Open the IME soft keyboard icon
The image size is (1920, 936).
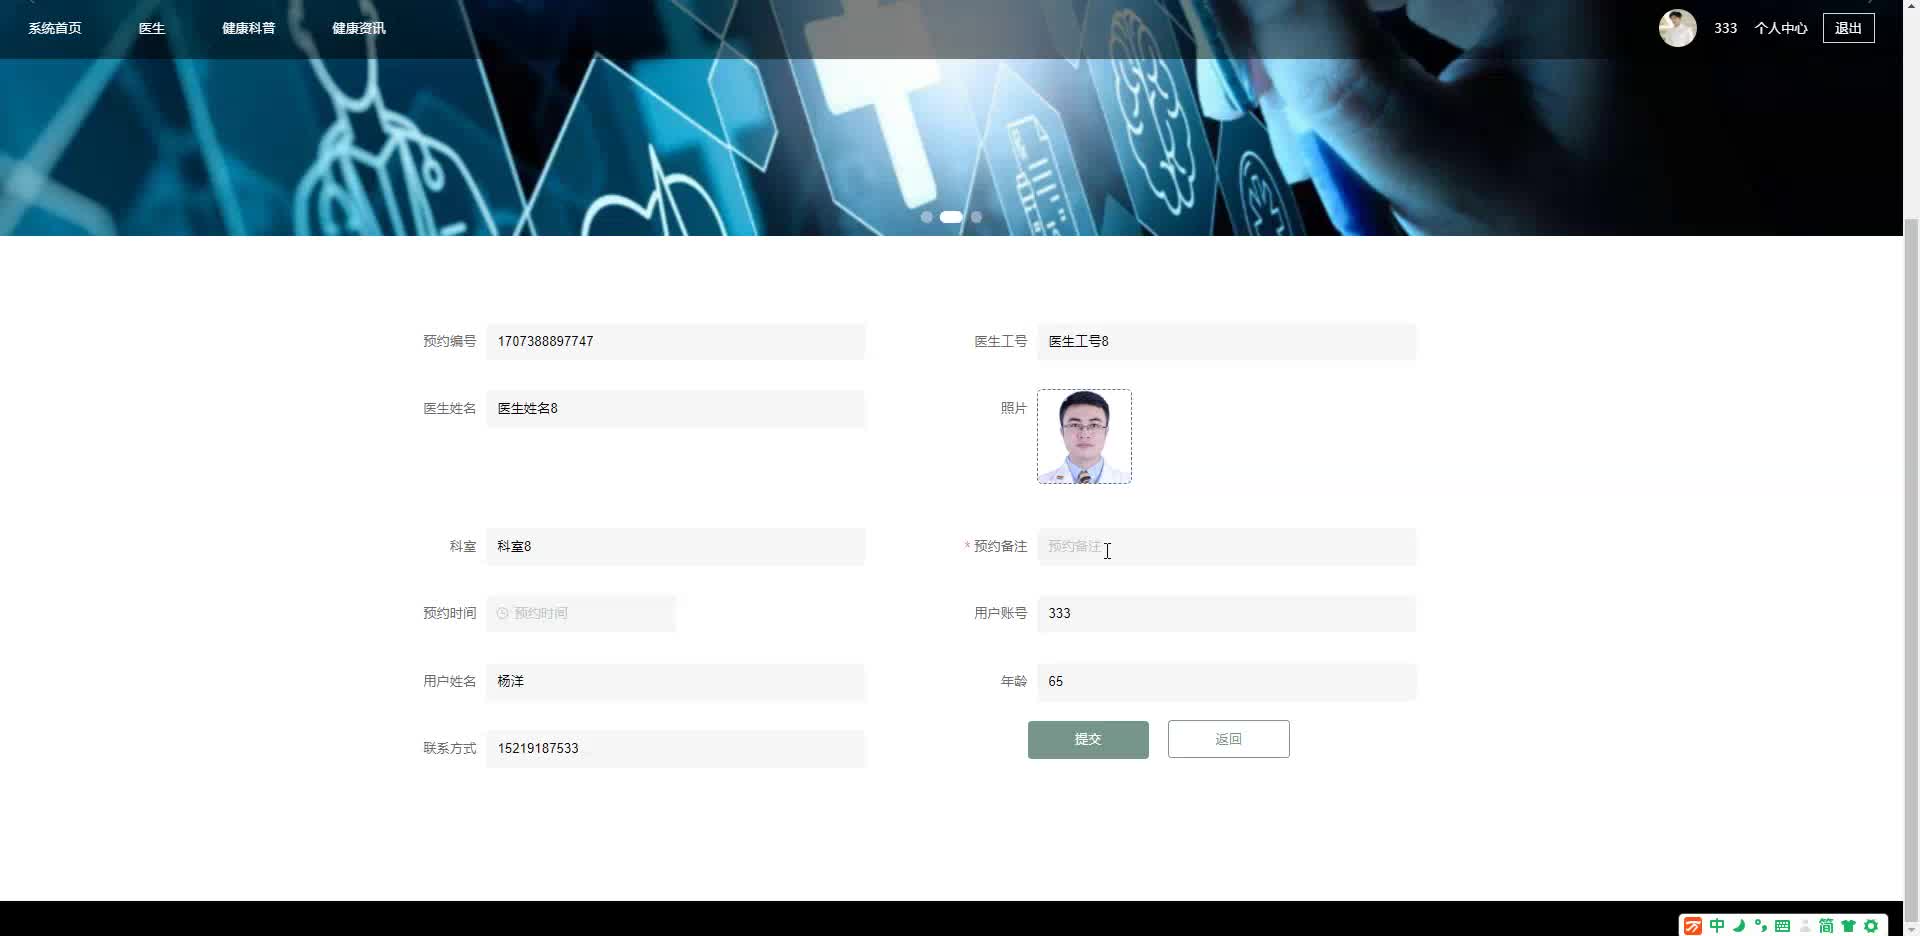click(1782, 926)
